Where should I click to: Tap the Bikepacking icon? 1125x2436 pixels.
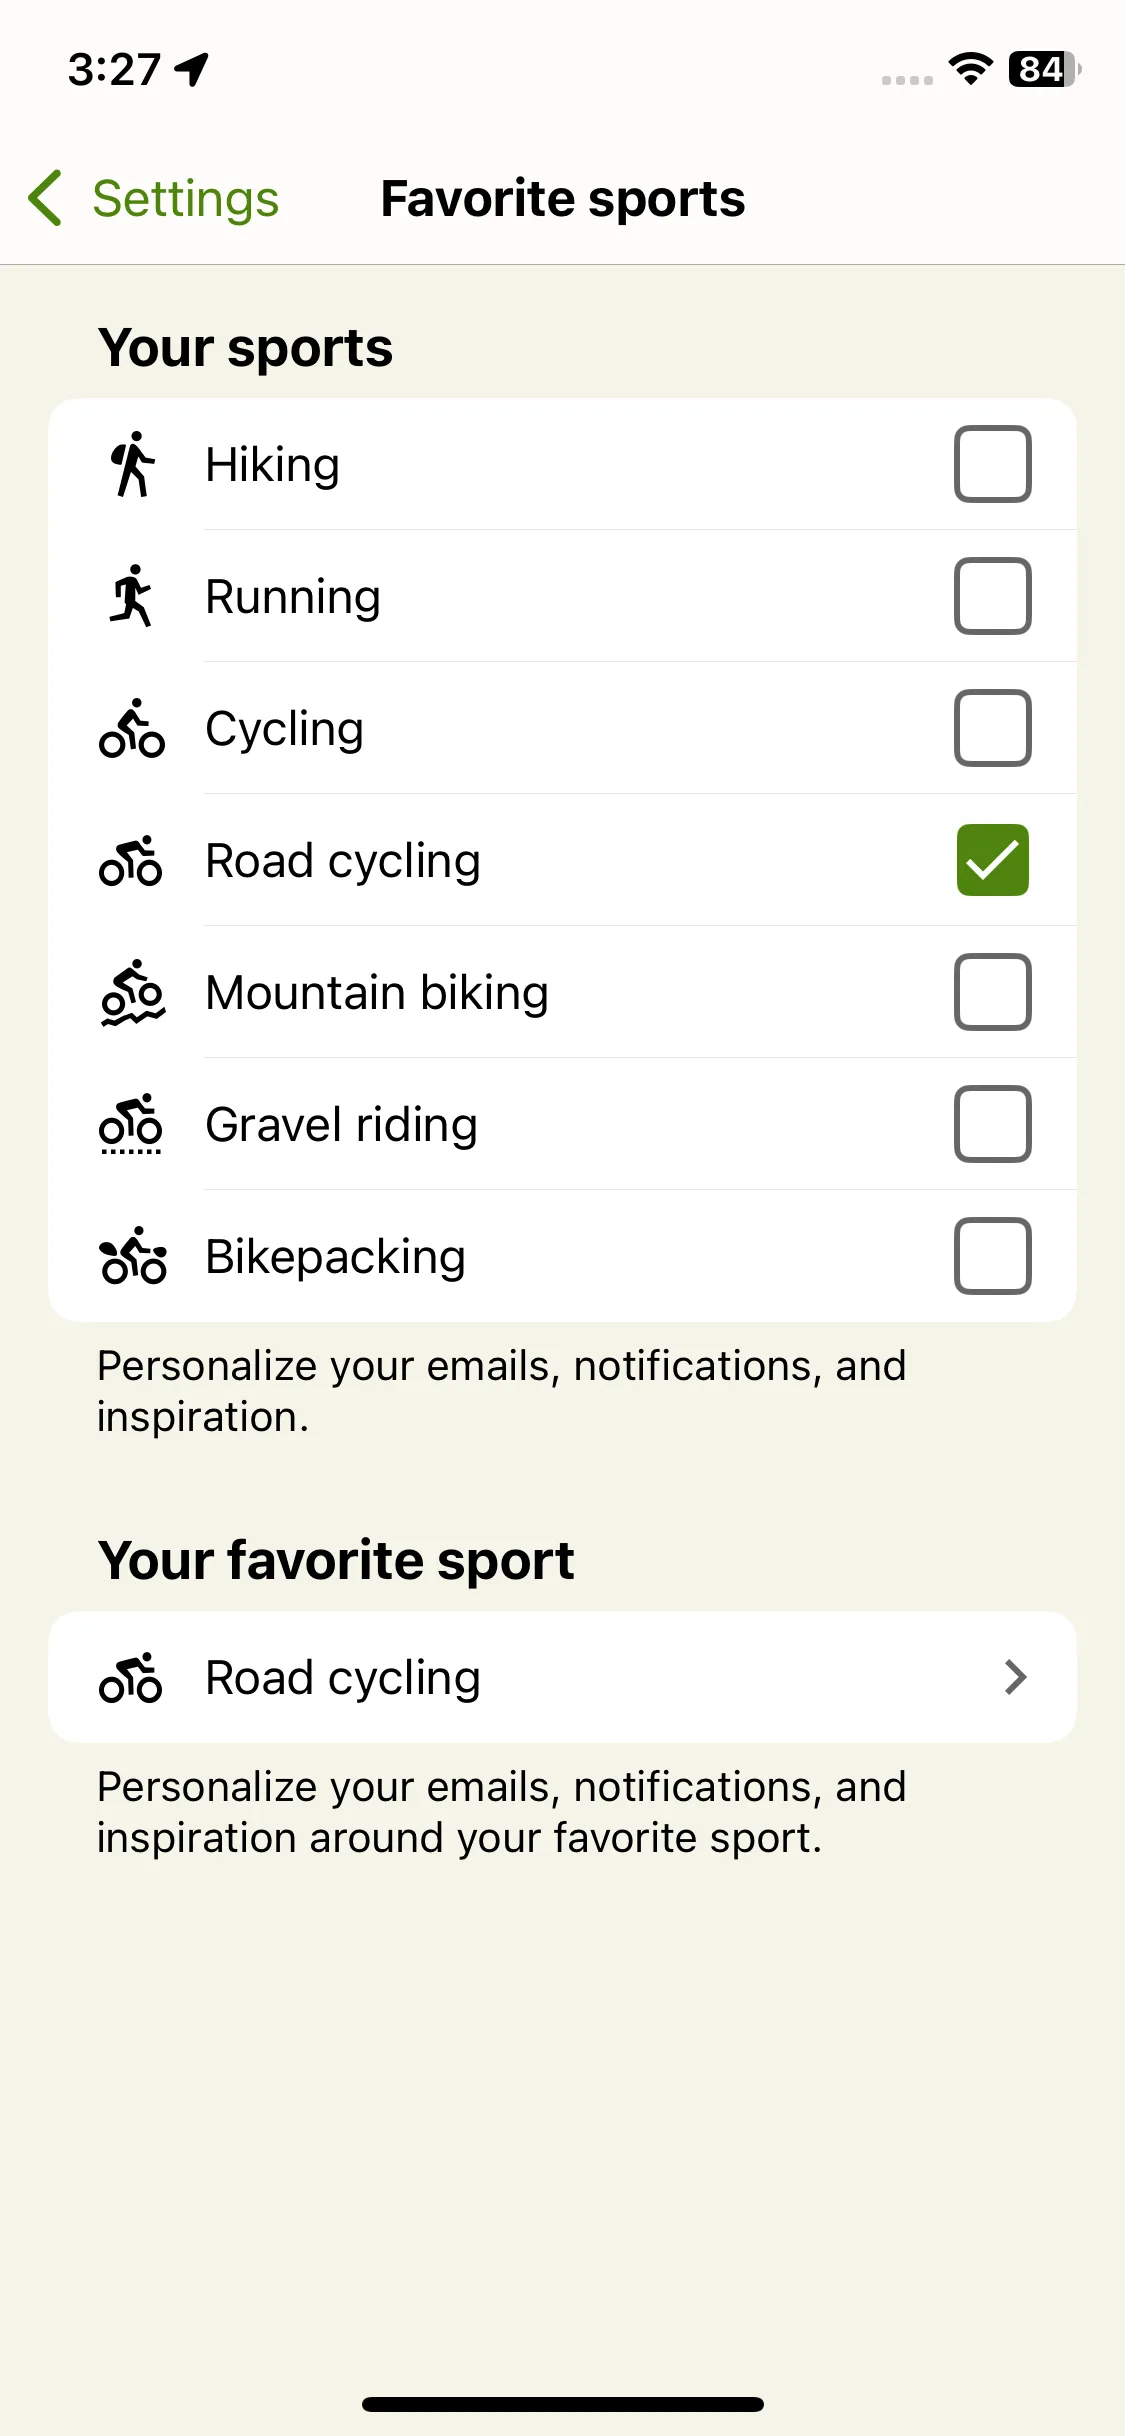coord(133,1256)
